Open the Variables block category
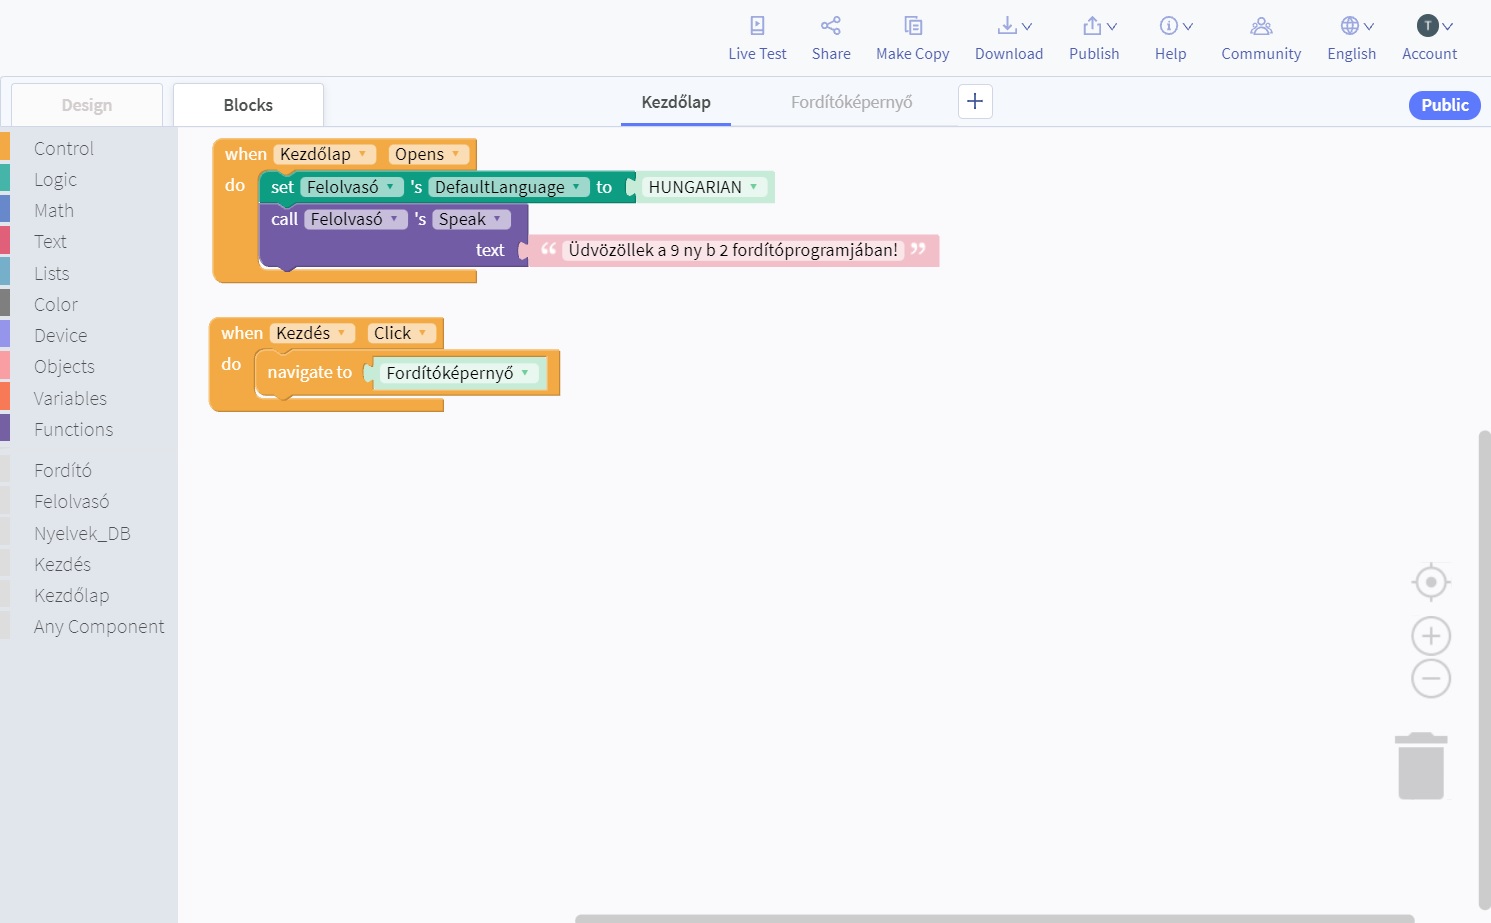The width and height of the screenshot is (1491, 923). pos(70,398)
